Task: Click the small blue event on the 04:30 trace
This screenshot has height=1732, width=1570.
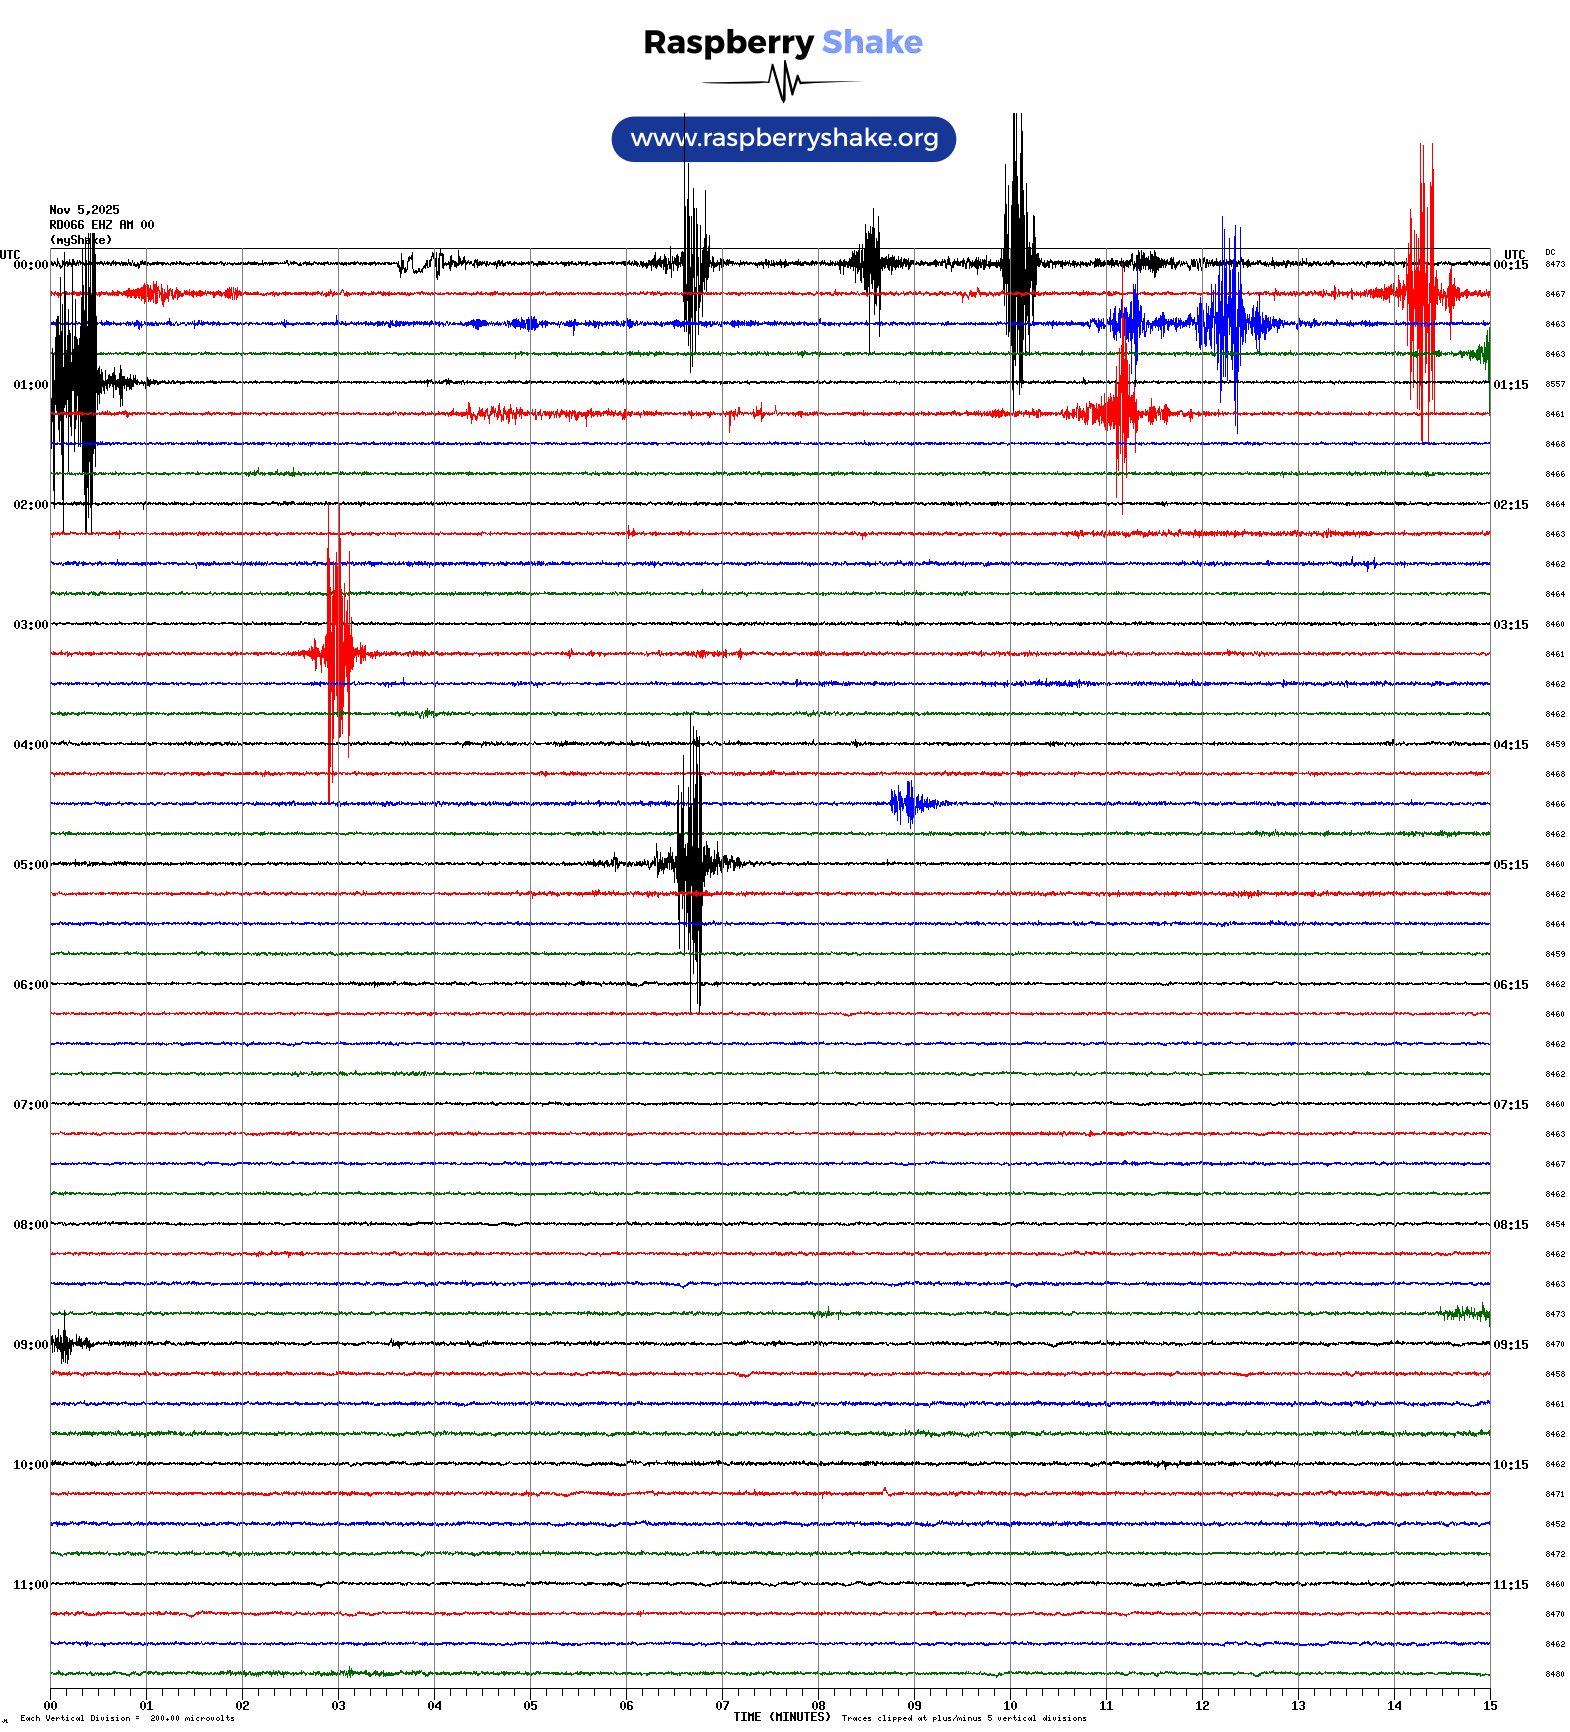Action: (908, 803)
